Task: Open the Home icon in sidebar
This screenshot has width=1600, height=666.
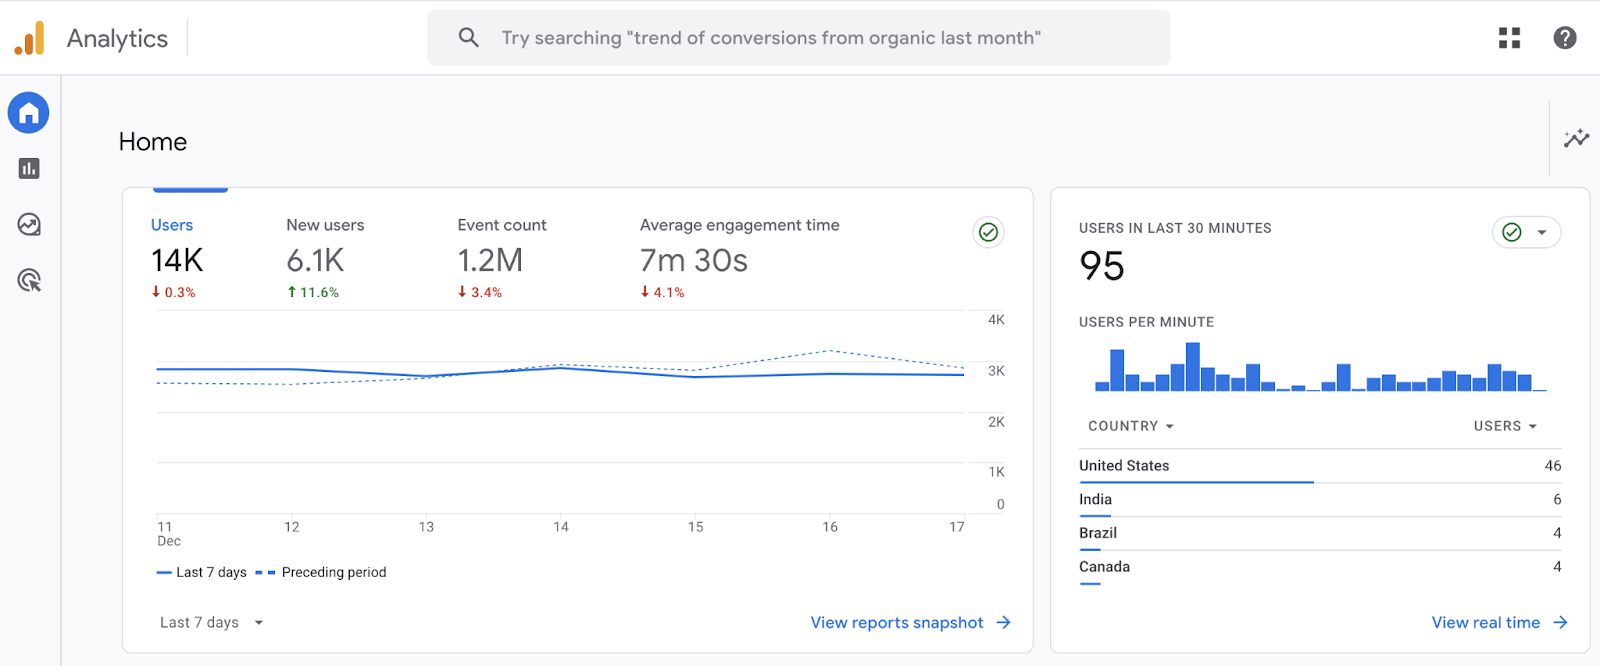Action: pos(29,113)
